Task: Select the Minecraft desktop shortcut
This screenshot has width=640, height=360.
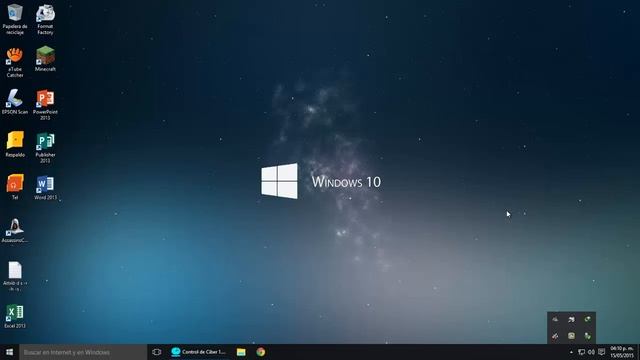Action: (45, 59)
